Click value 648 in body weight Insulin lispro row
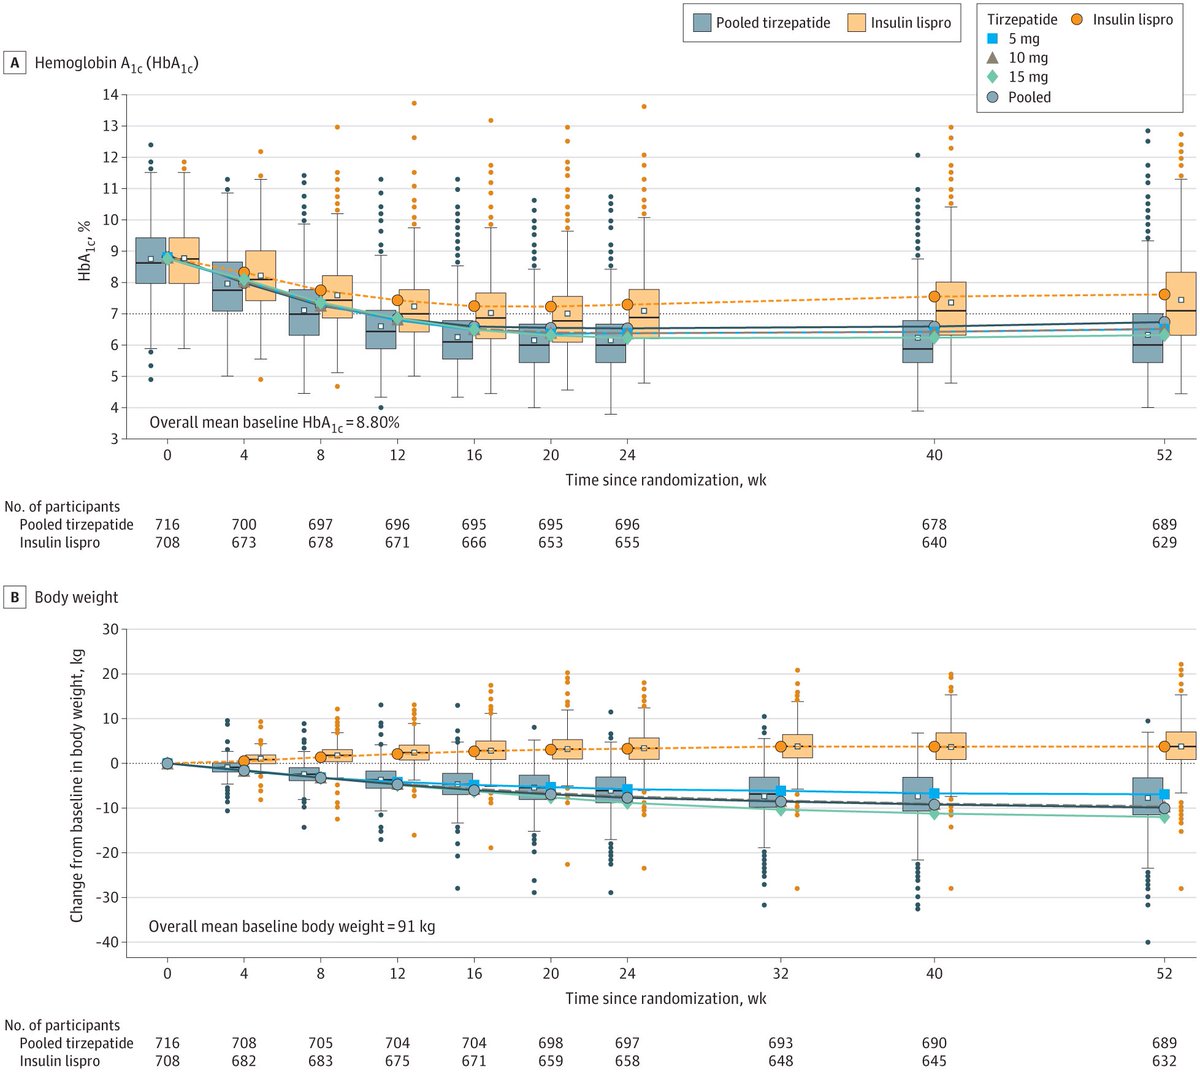Viewport: 1200px width, 1072px height. [781, 1061]
